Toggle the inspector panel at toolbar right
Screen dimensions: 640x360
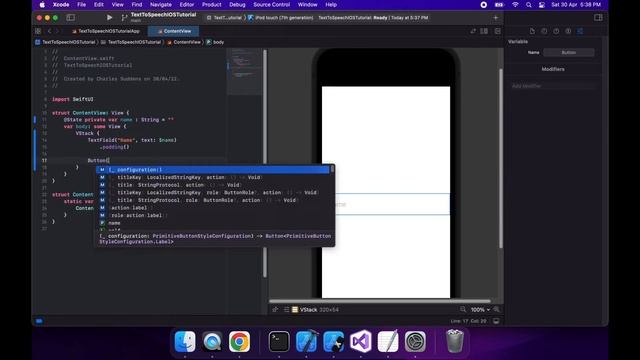click(598, 18)
